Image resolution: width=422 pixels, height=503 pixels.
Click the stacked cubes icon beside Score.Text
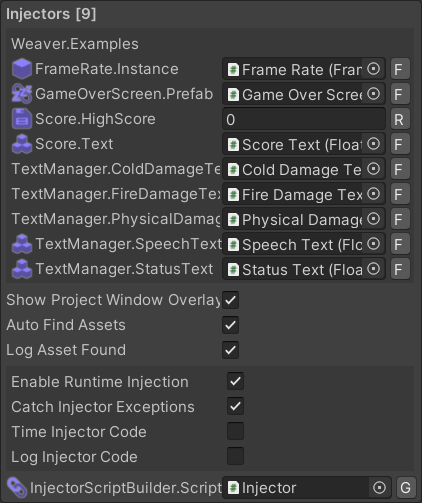click(x=22, y=144)
